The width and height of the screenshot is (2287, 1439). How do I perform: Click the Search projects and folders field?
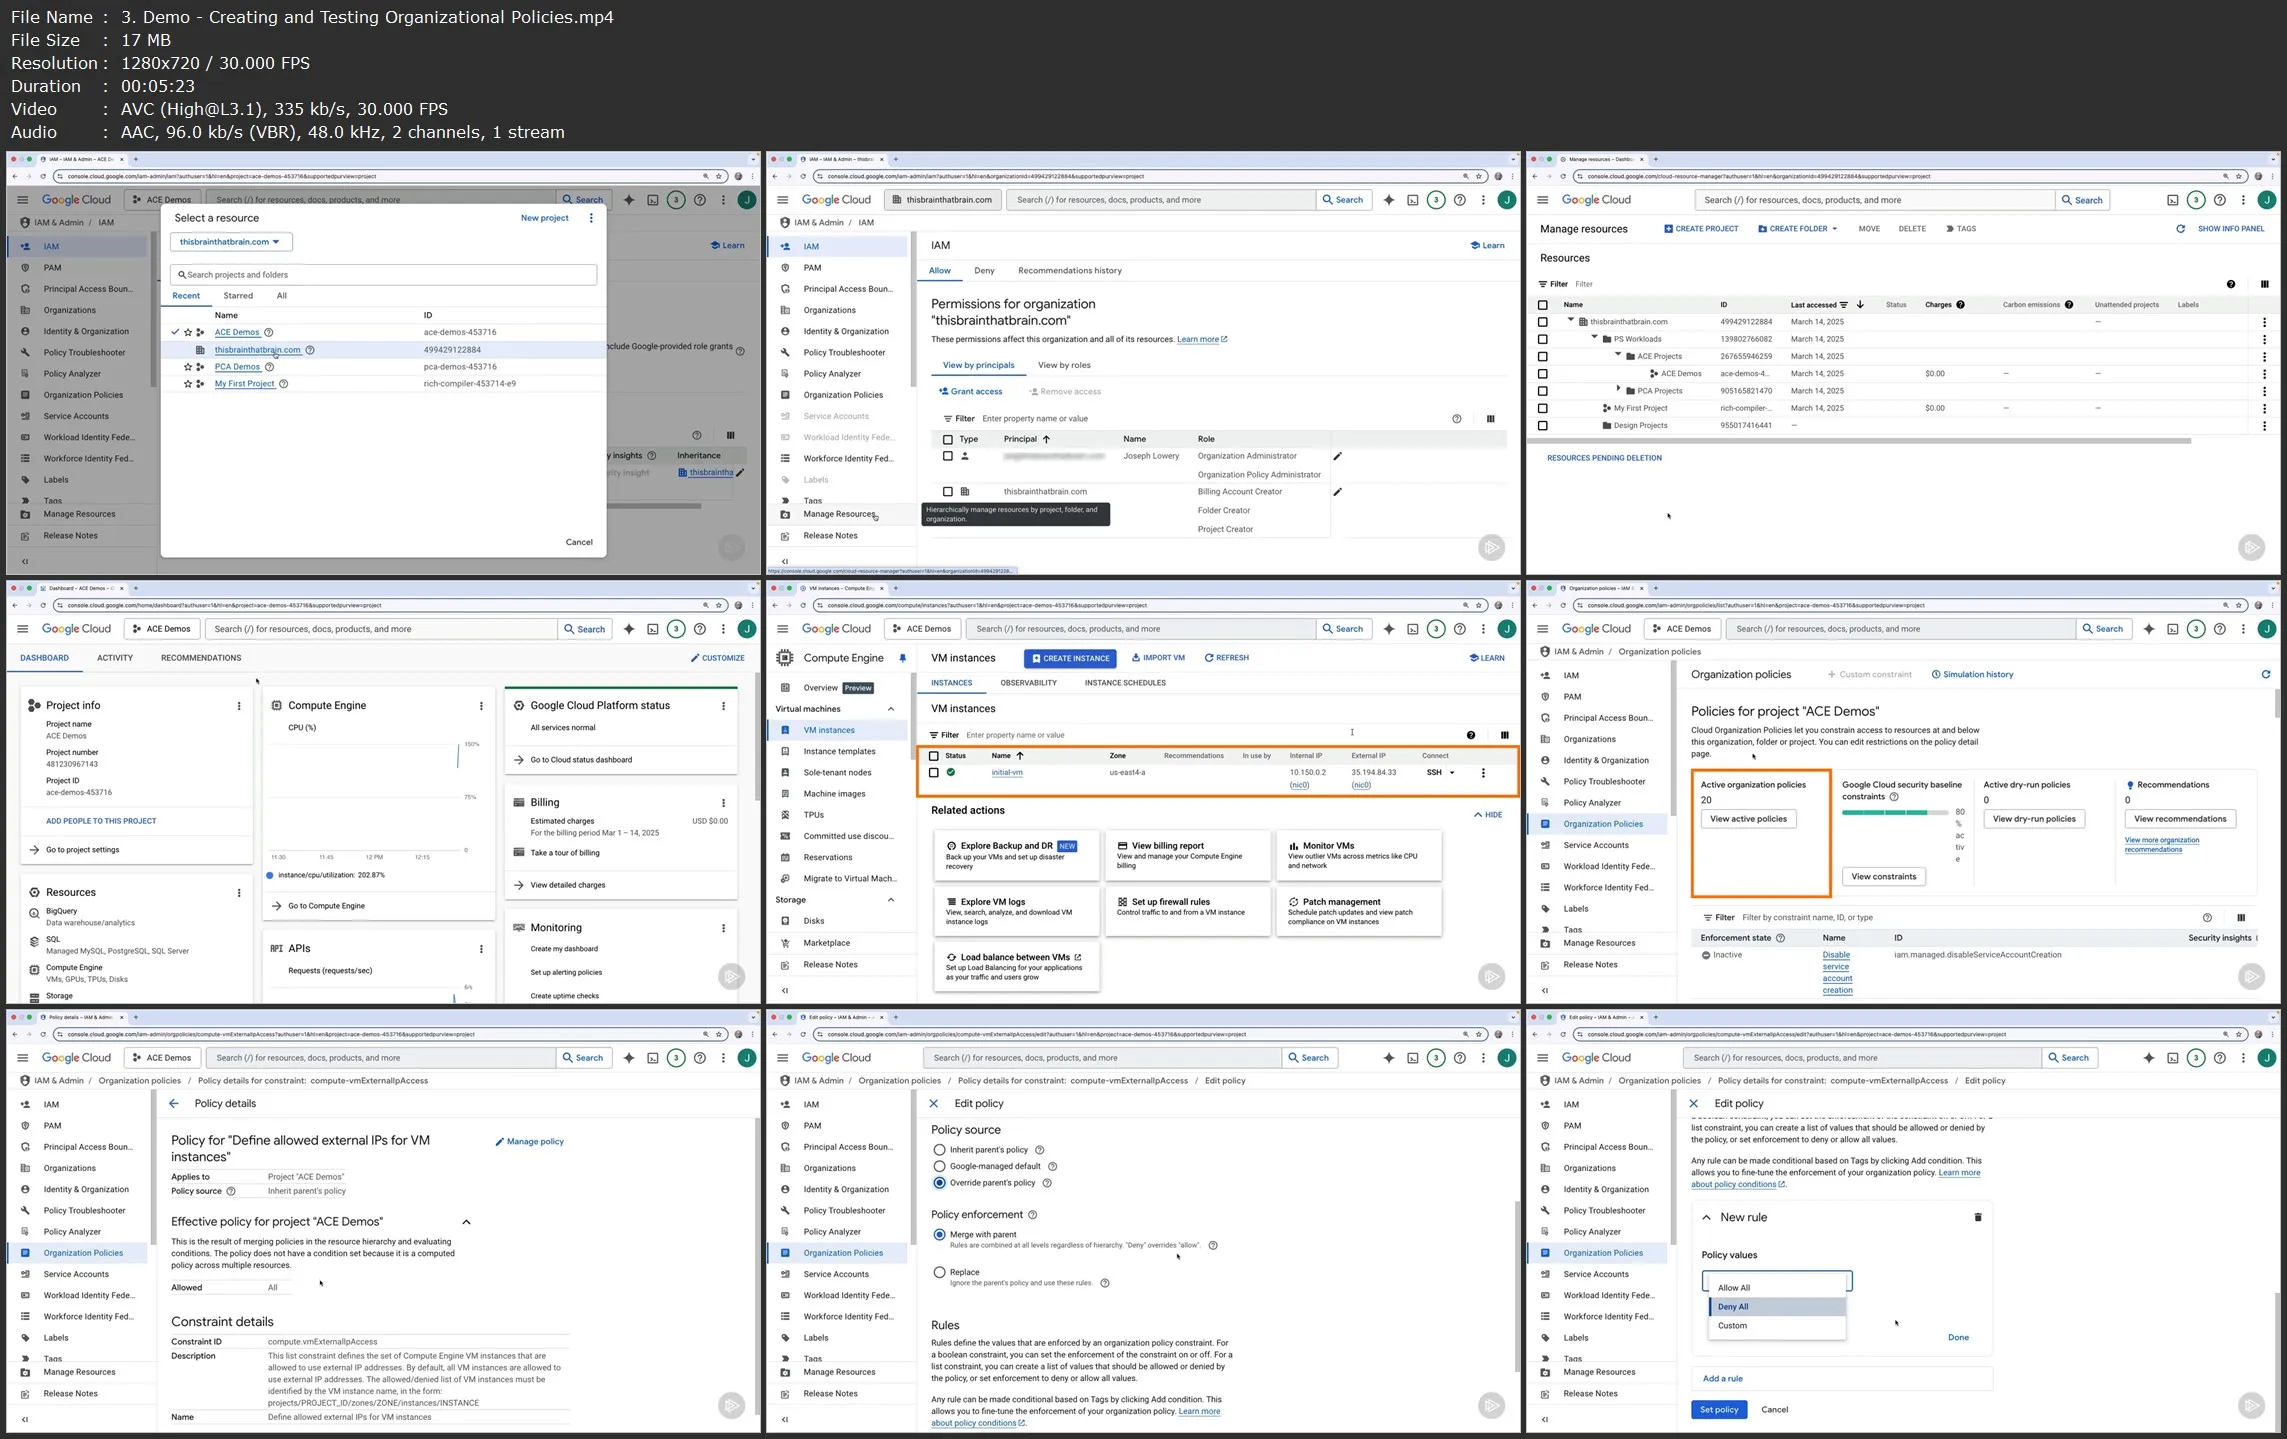point(384,275)
